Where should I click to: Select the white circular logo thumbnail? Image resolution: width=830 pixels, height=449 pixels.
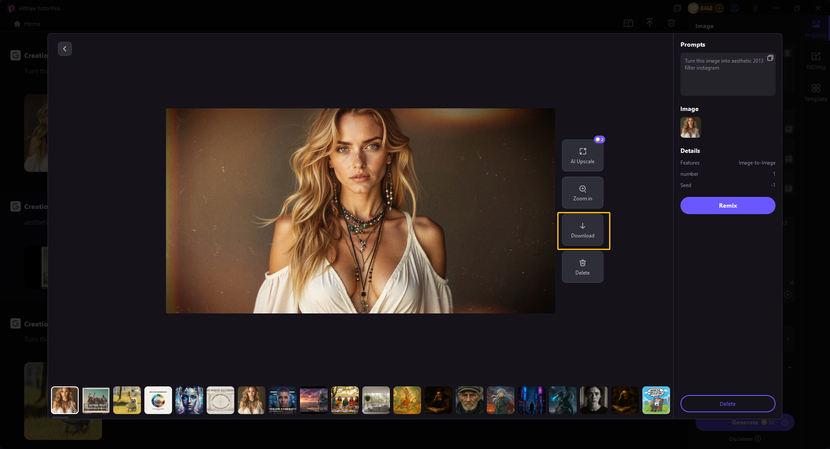158,400
